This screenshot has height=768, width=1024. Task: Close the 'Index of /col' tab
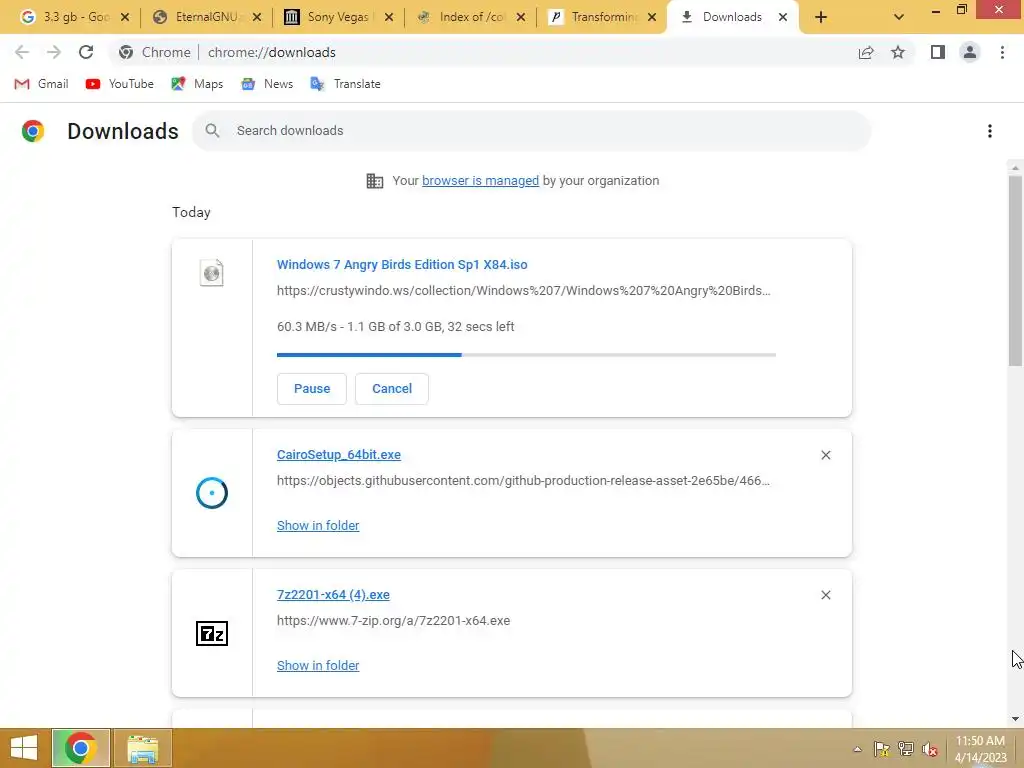click(x=520, y=18)
